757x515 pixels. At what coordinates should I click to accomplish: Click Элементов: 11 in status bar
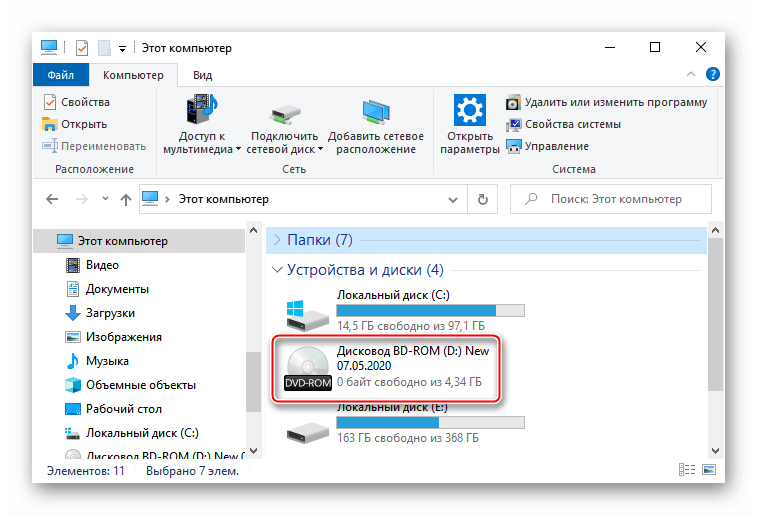[86, 471]
